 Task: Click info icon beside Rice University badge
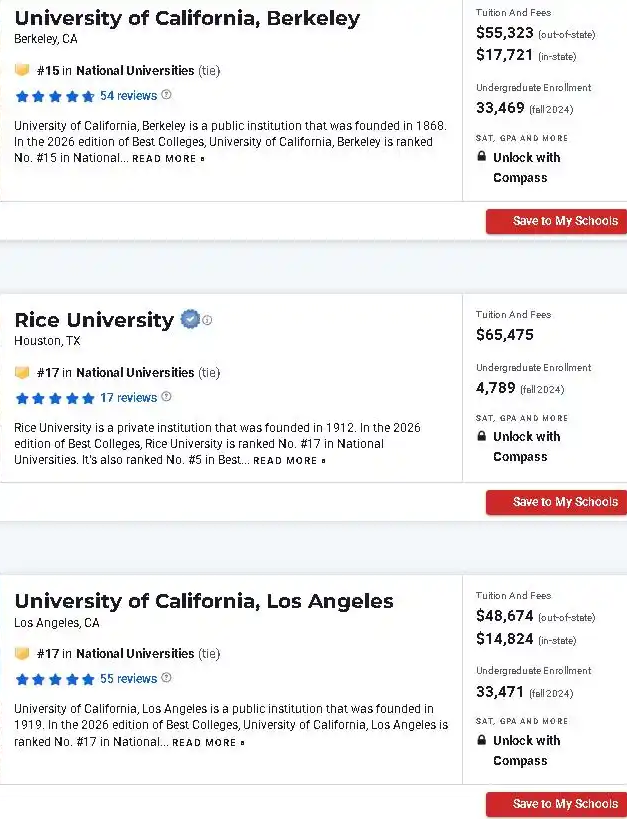208,321
